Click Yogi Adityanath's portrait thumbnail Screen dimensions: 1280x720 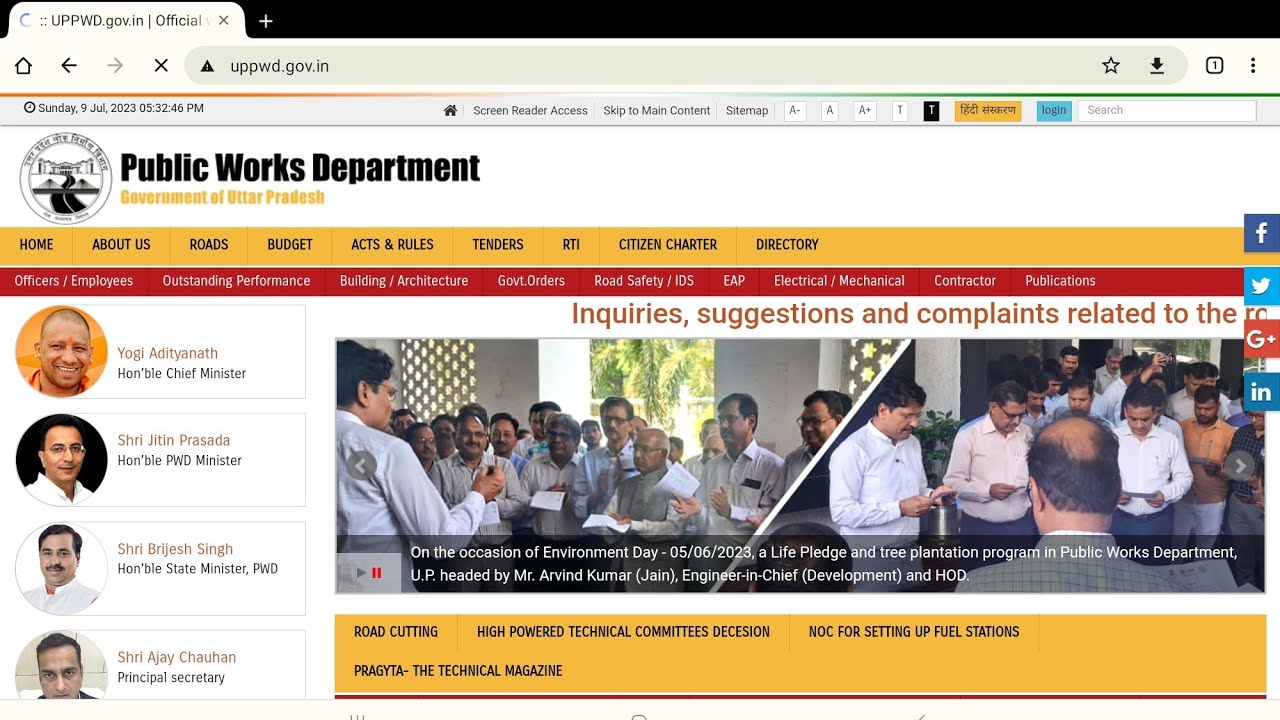(62, 352)
